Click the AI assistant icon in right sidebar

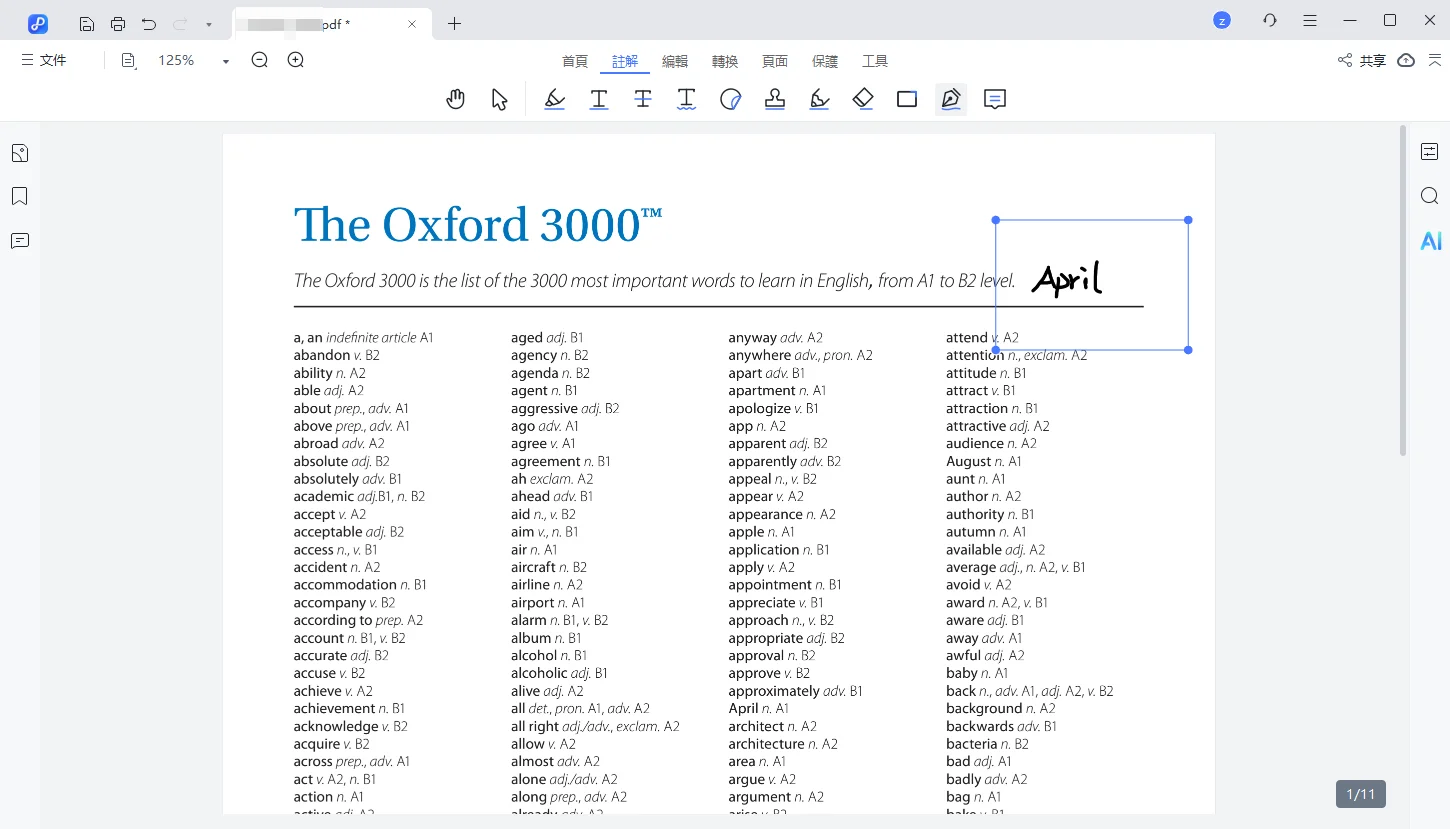pos(1430,241)
